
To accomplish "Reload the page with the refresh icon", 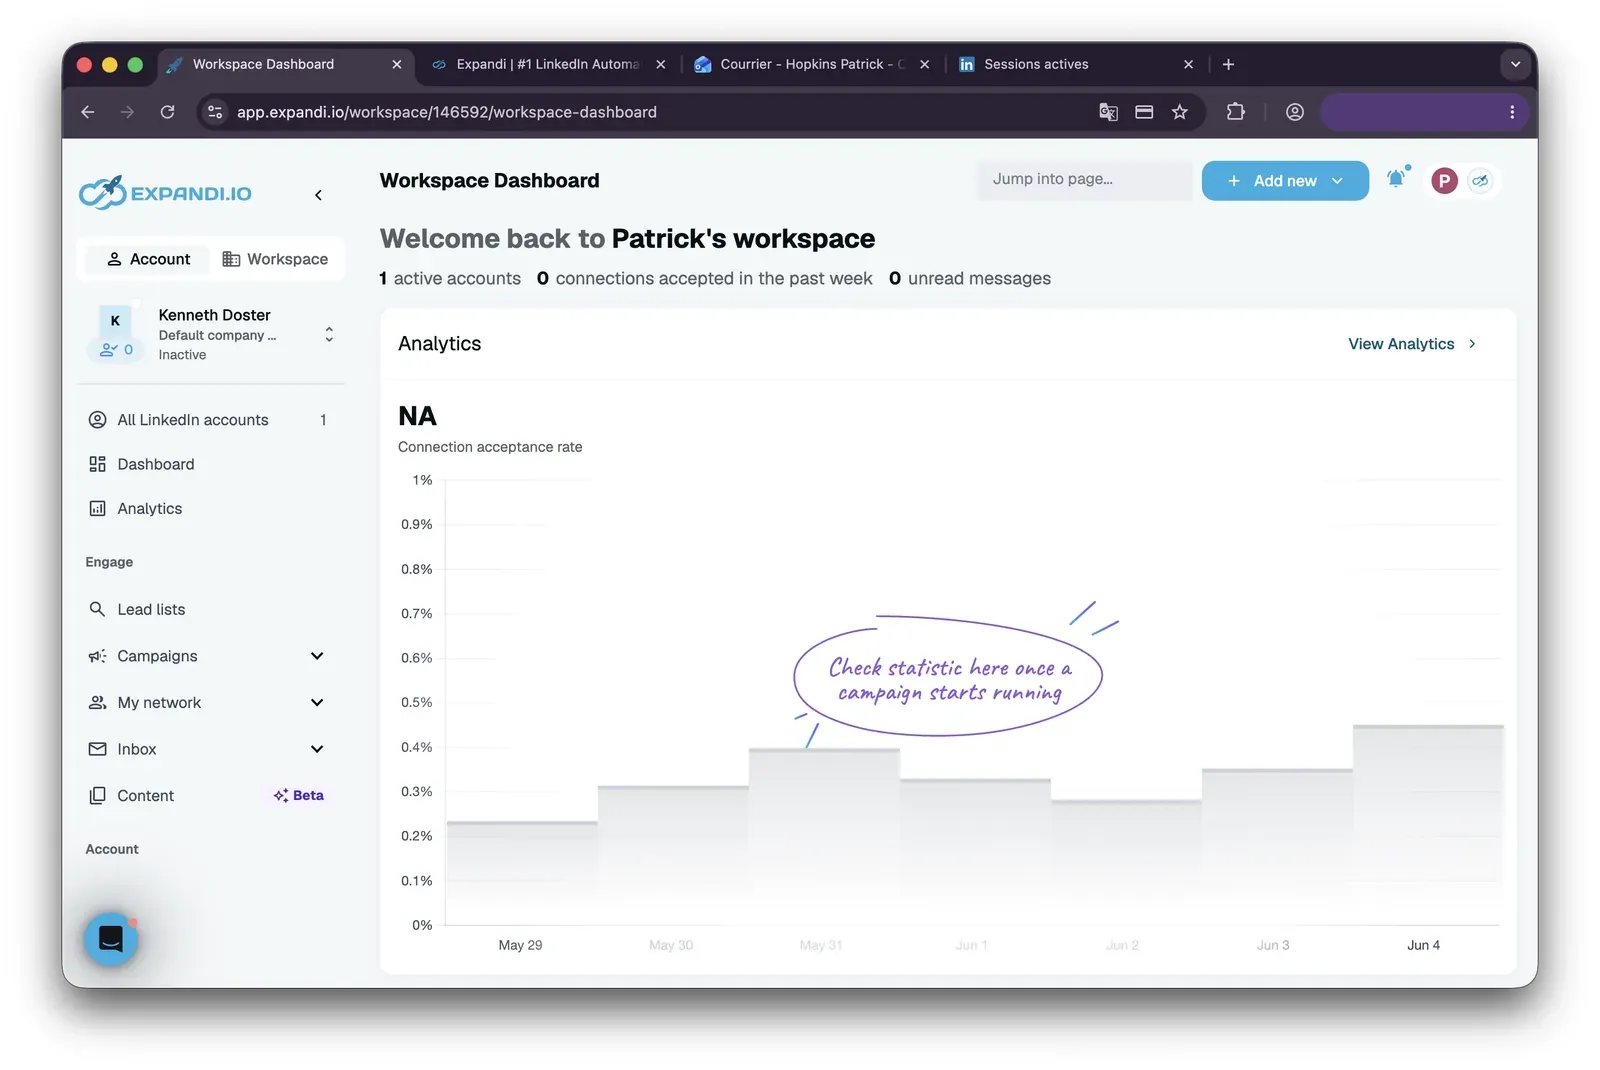I will pos(168,112).
